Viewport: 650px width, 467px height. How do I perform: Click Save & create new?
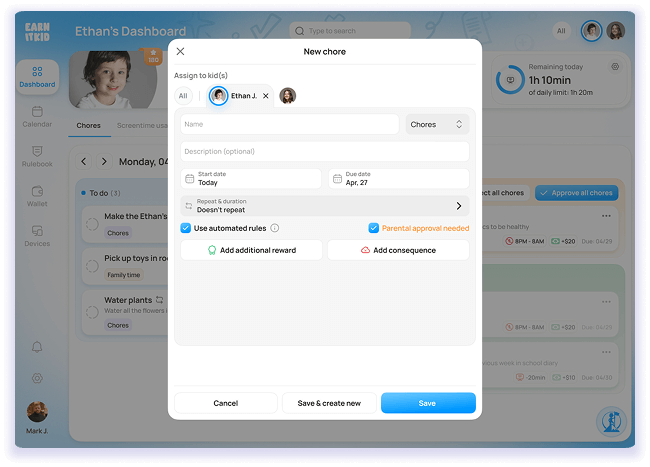tap(328, 403)
